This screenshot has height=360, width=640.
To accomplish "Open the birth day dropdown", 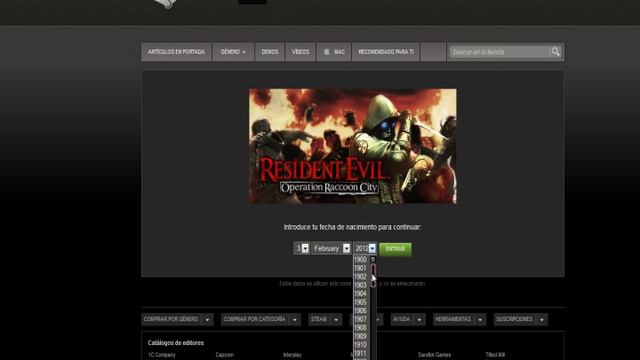I will 301,248.
